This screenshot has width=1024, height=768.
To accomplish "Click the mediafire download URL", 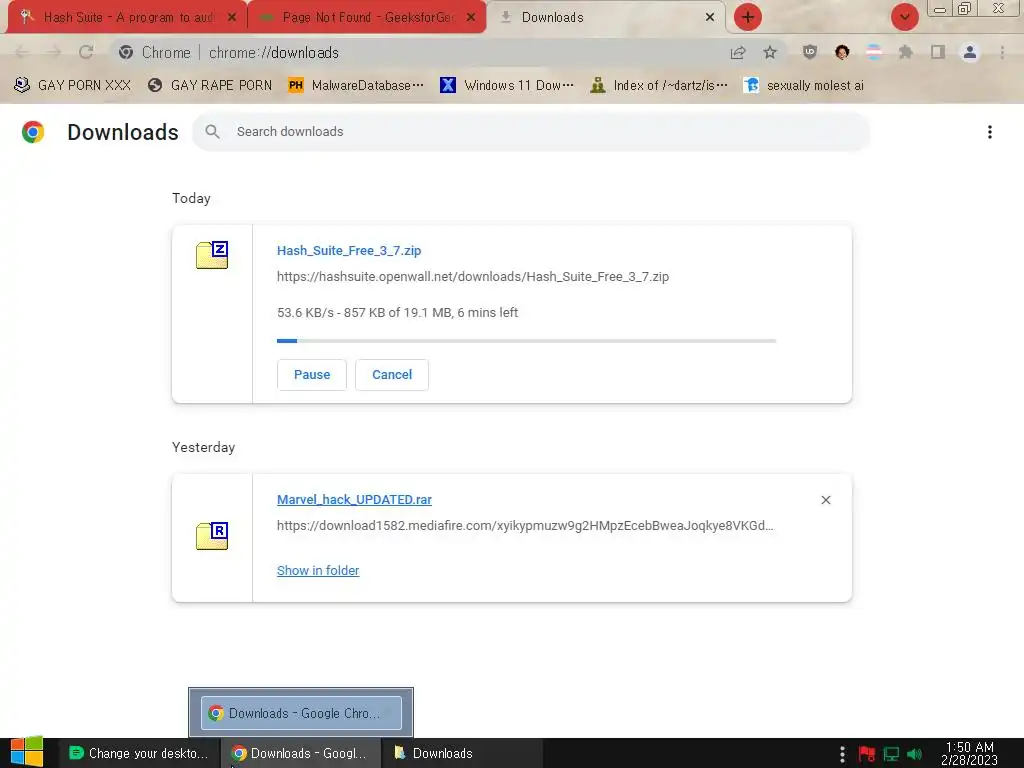I will click(x=525, y=526).
